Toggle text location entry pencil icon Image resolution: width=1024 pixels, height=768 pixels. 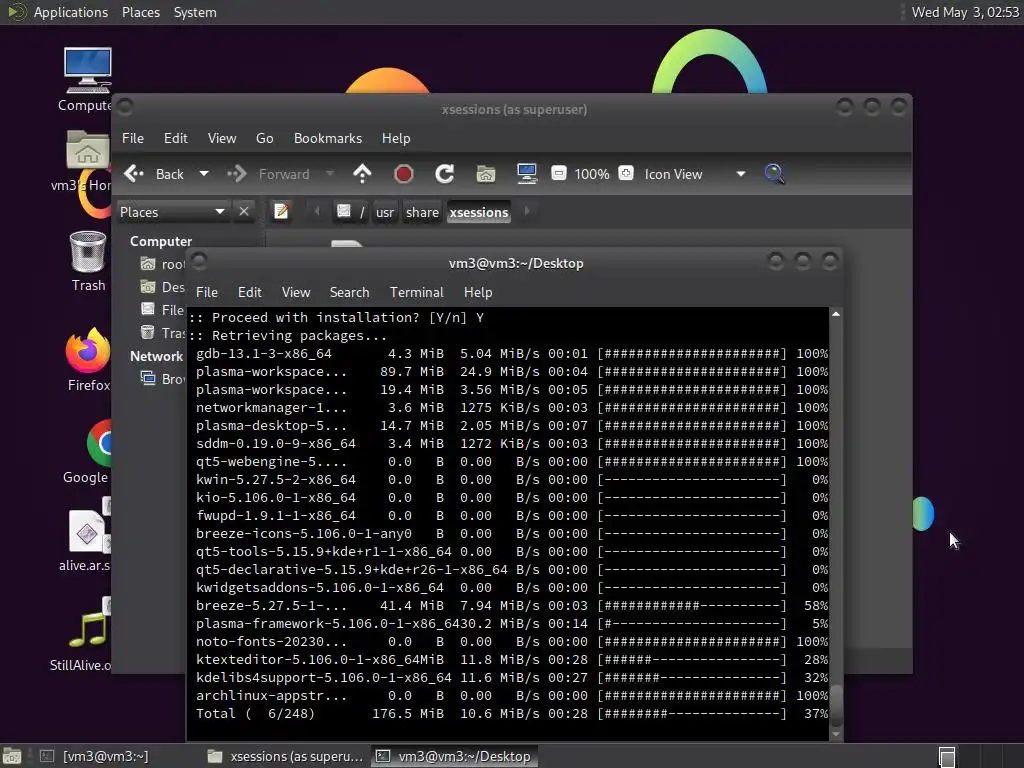[281, 212]
